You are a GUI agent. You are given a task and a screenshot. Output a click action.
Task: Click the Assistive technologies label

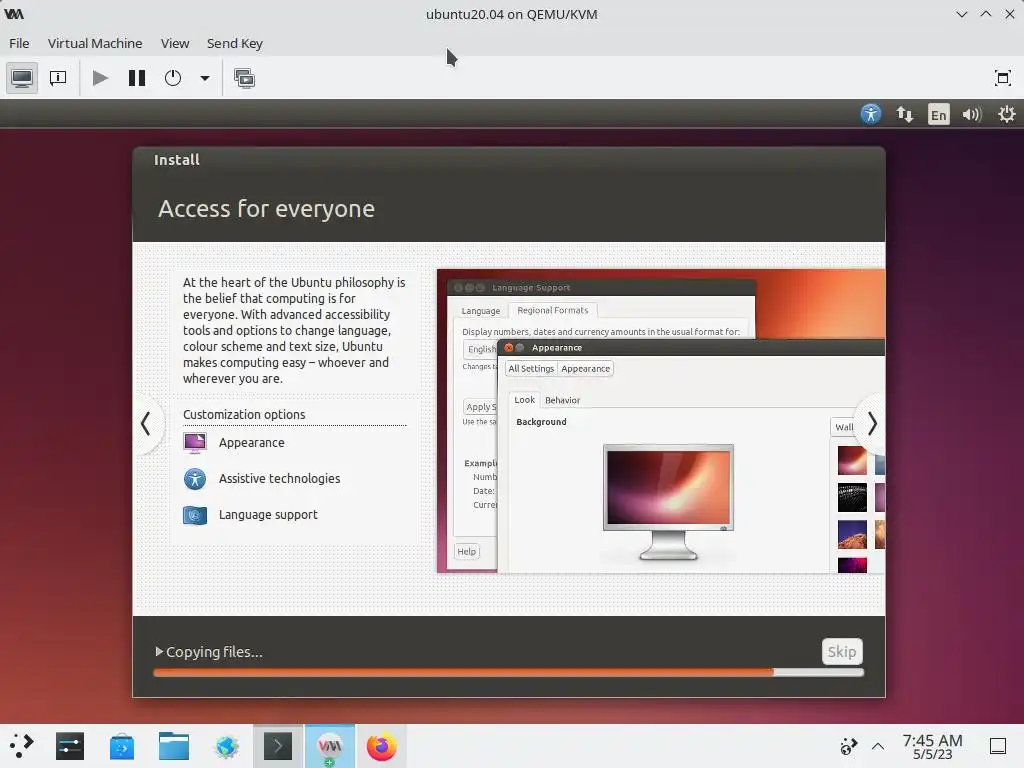point(280,479)
